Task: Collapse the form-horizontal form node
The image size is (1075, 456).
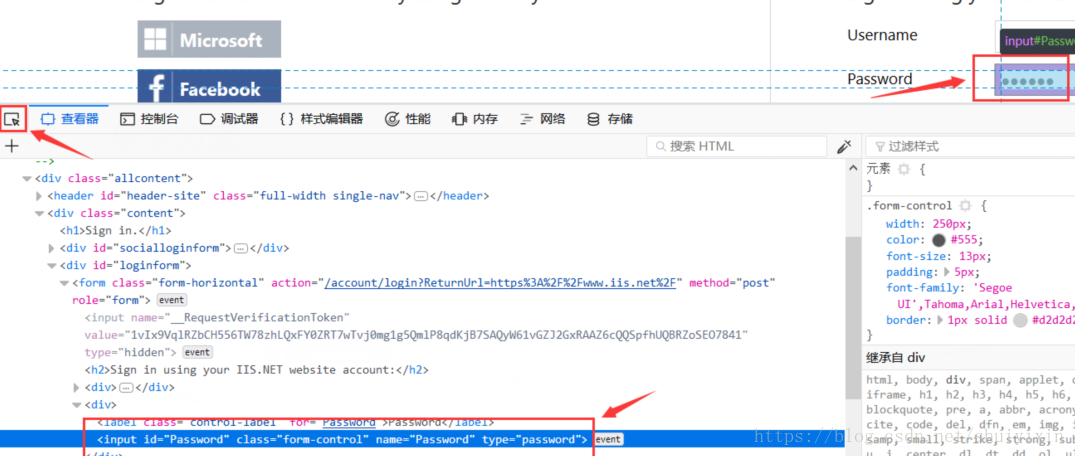Action: 64,283
